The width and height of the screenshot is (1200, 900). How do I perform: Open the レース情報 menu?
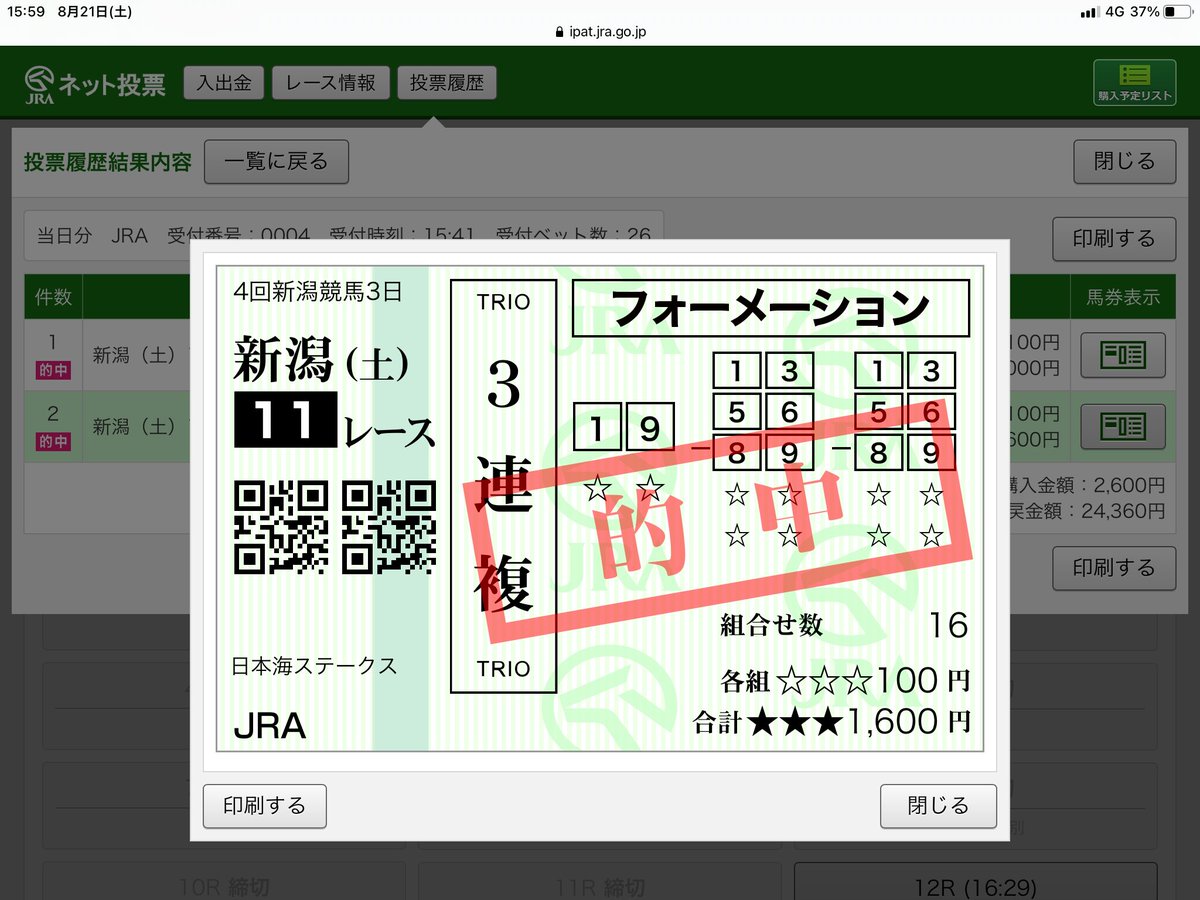point(331,83)
